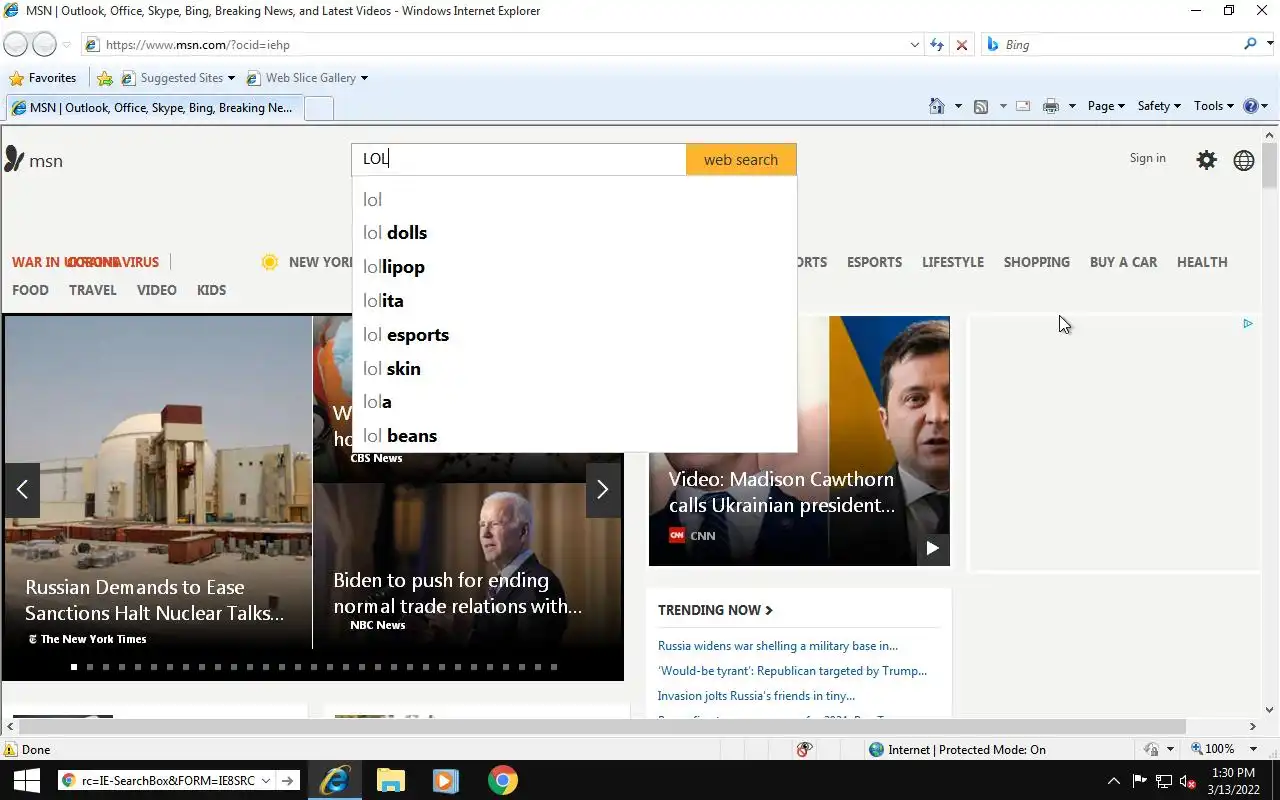Screen dimensions: 1280x800
Task: Click the Add to Favorites Bar icon
Action: pyautogui.click(x=105, y=78)
